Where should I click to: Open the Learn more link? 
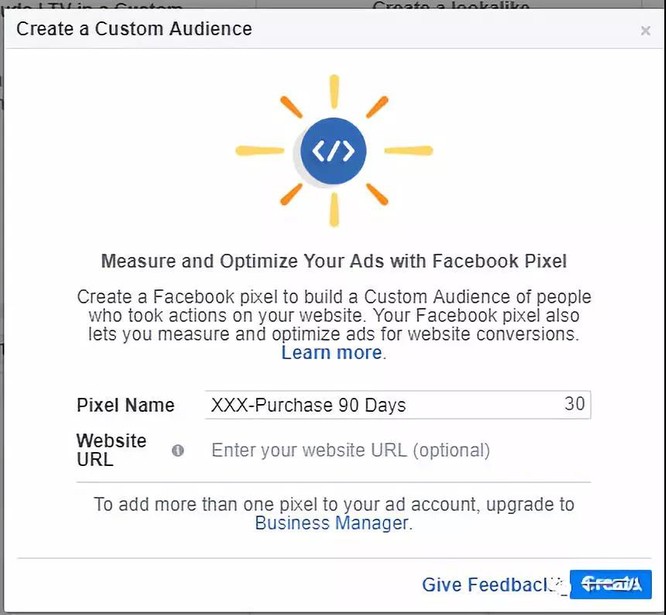click(x=332, y=353)
